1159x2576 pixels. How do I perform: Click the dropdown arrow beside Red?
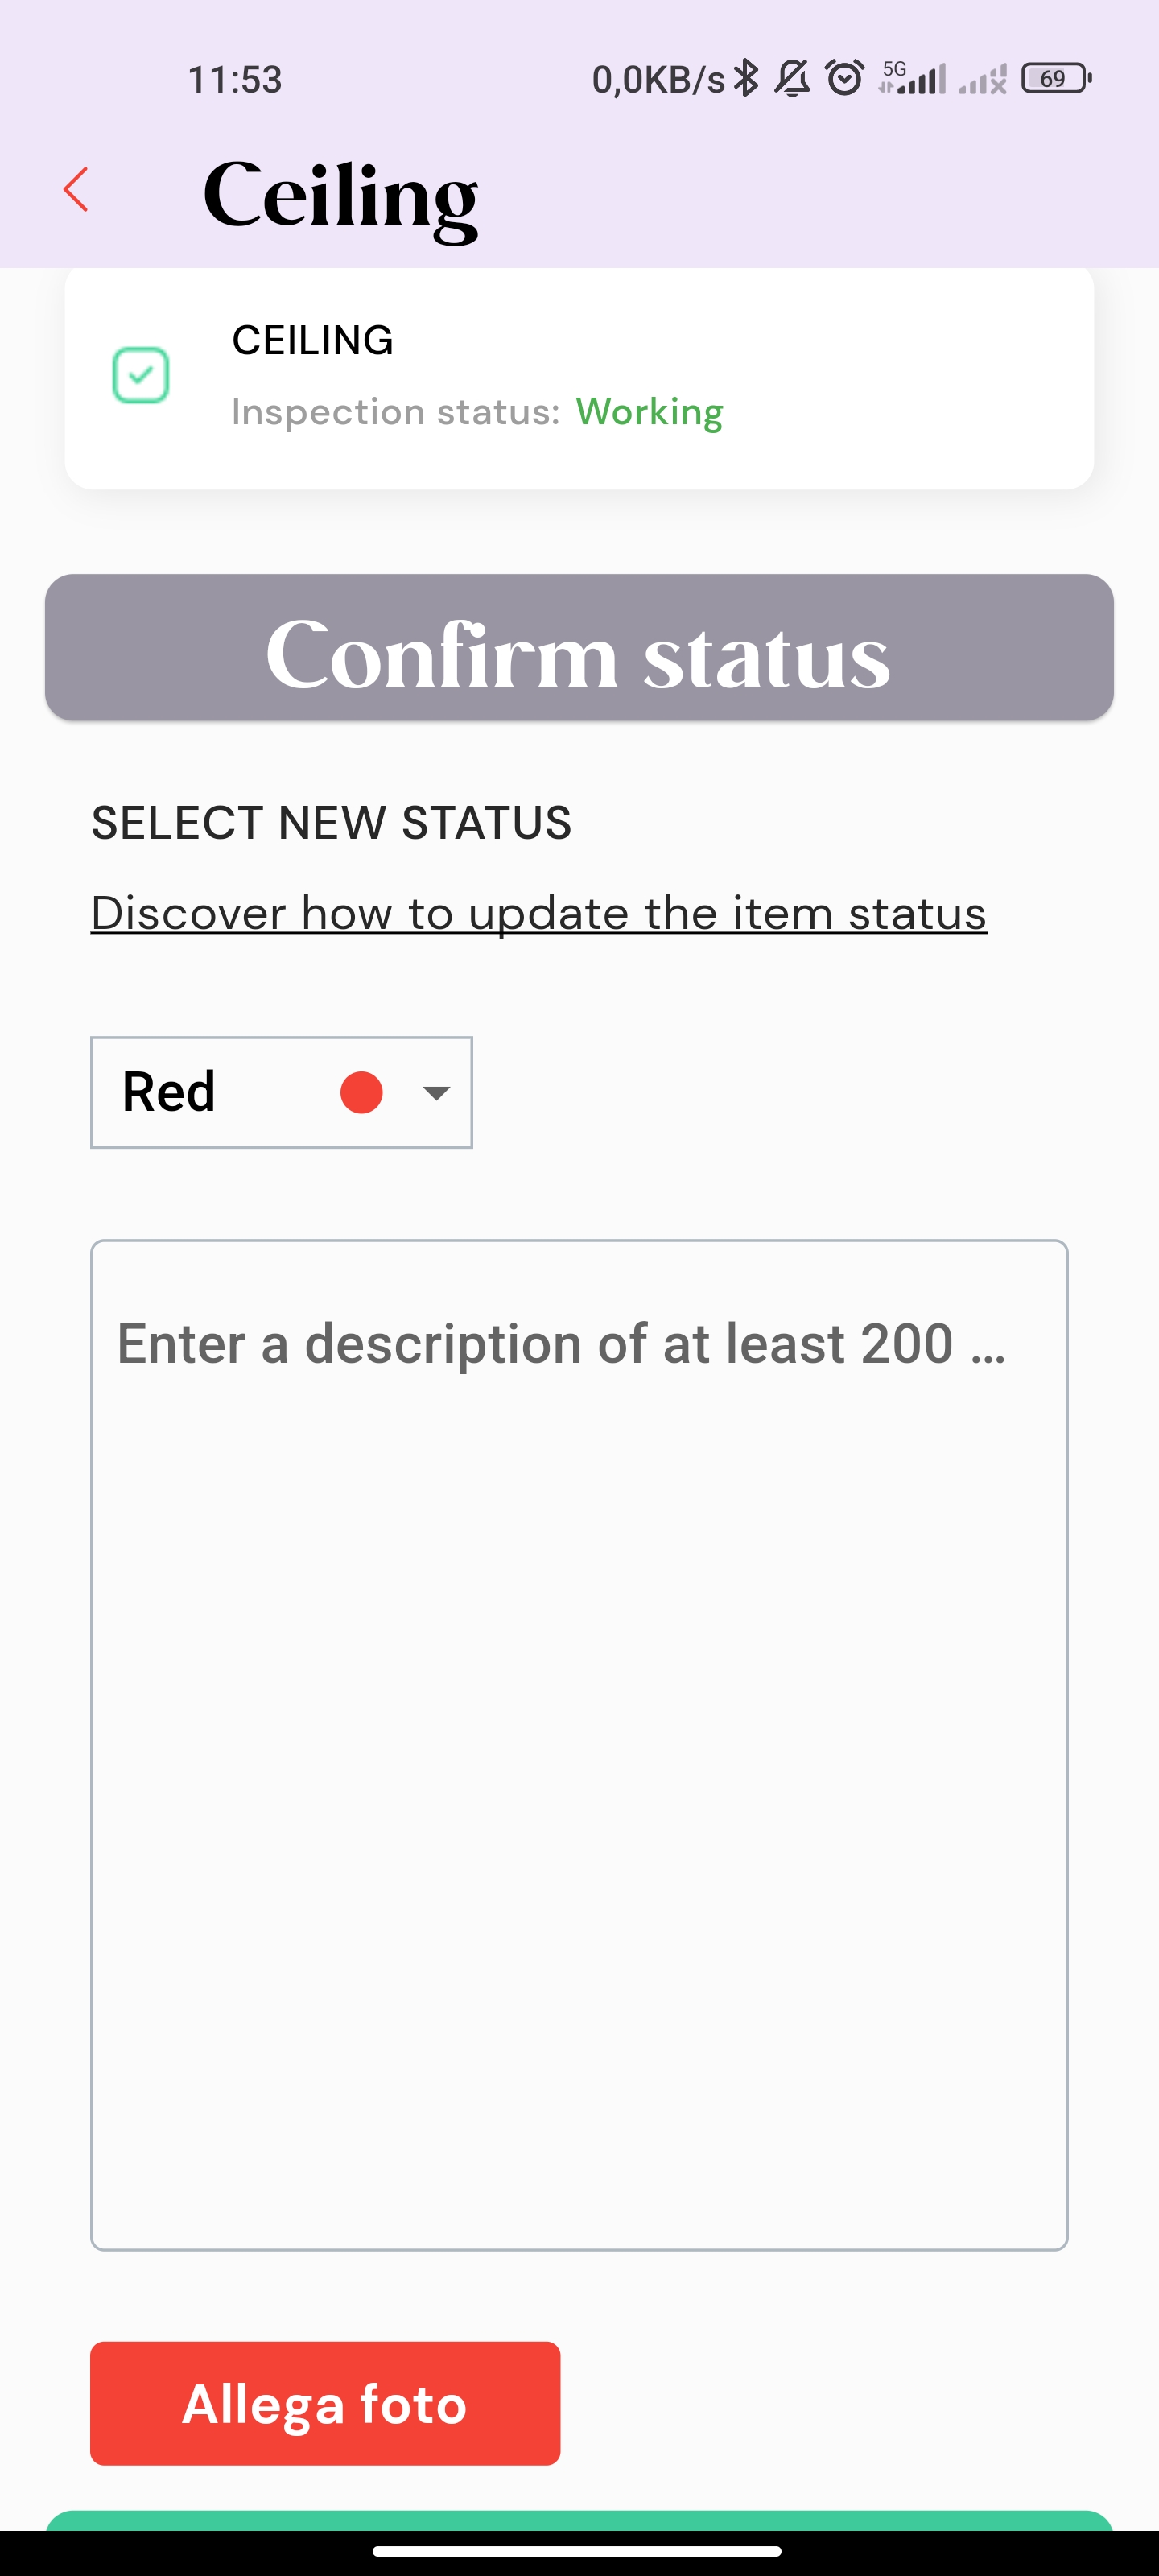[x=436, y=1093]
